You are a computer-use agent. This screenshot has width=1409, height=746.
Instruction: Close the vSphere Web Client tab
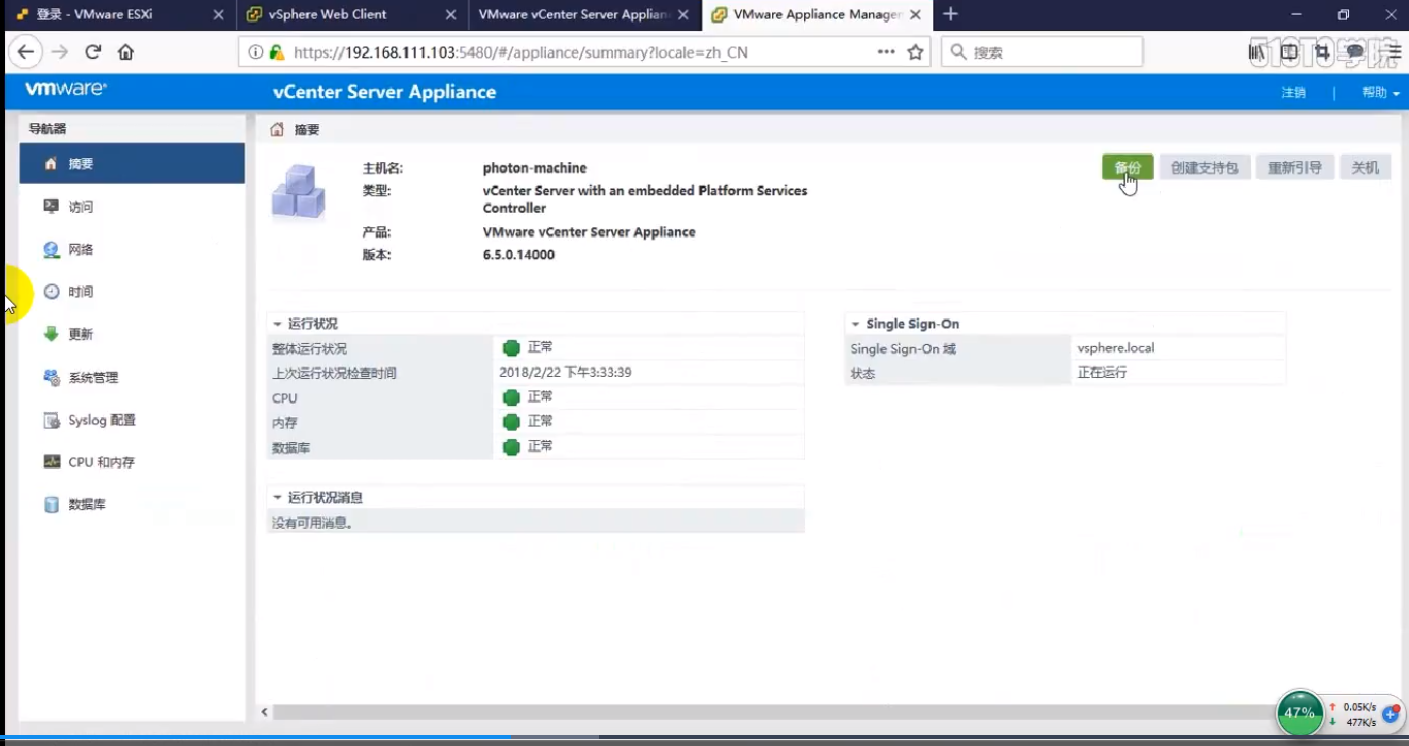click(451, 14)
